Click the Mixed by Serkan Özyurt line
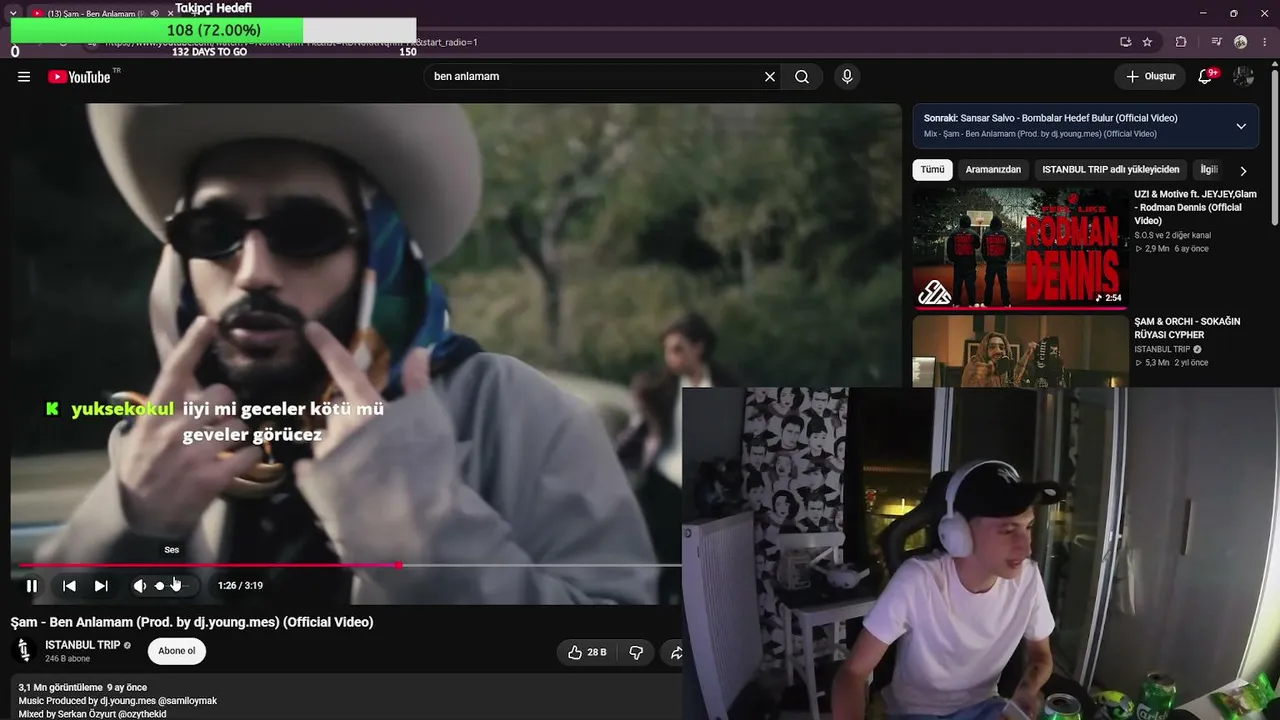Viewport: 1280px width, 720px height. pyautogui.click(x=92, y=714)
